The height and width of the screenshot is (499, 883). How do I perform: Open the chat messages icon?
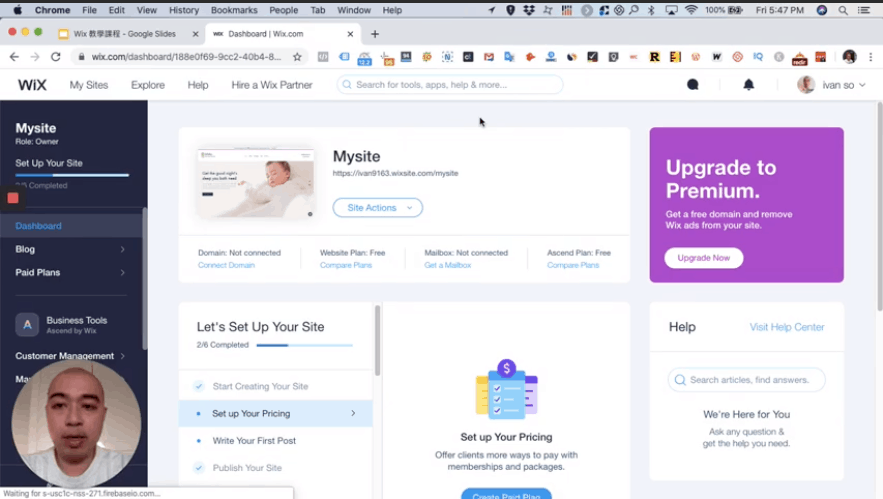(x=693, y=85)
